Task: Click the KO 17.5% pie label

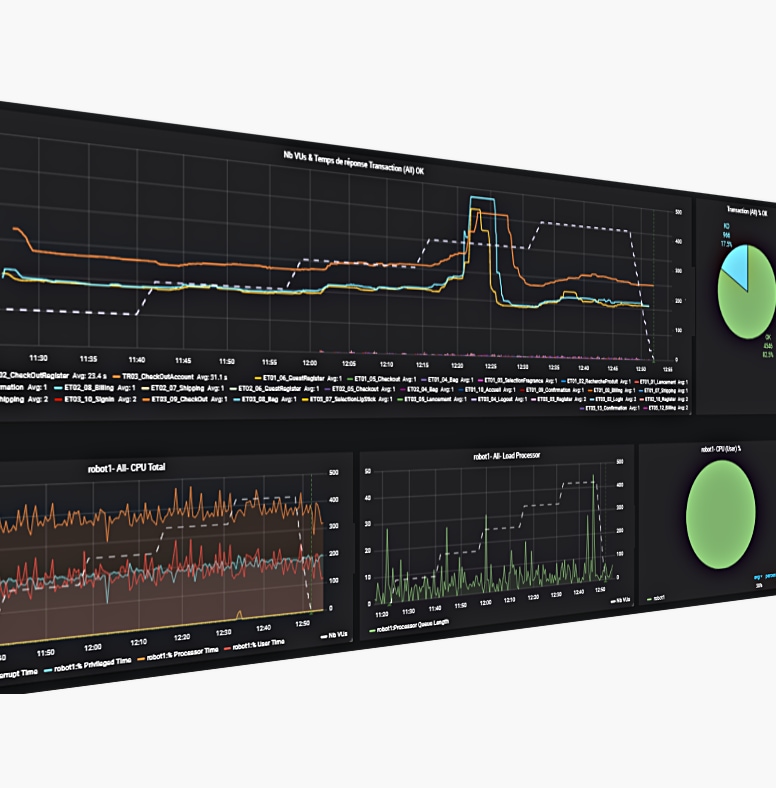Action: click(x=726, y=235)
